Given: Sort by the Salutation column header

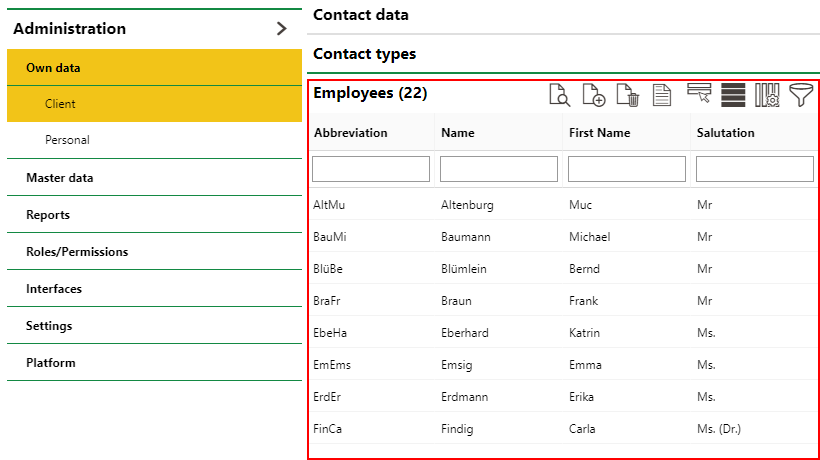Looking at the screenshot, I should (x=725, y=133).
